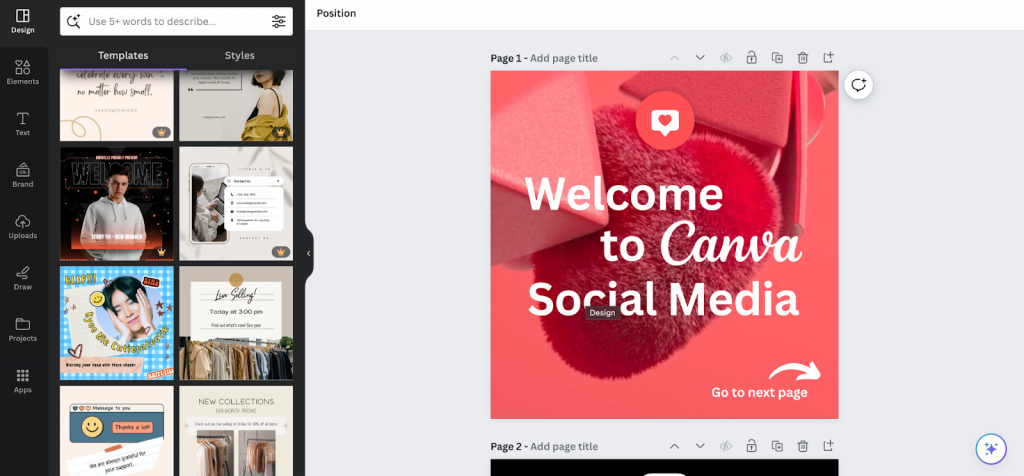This screenshot has height=476, width=1024.
Task: Open the Projects panel
Action: coord(22,329)
